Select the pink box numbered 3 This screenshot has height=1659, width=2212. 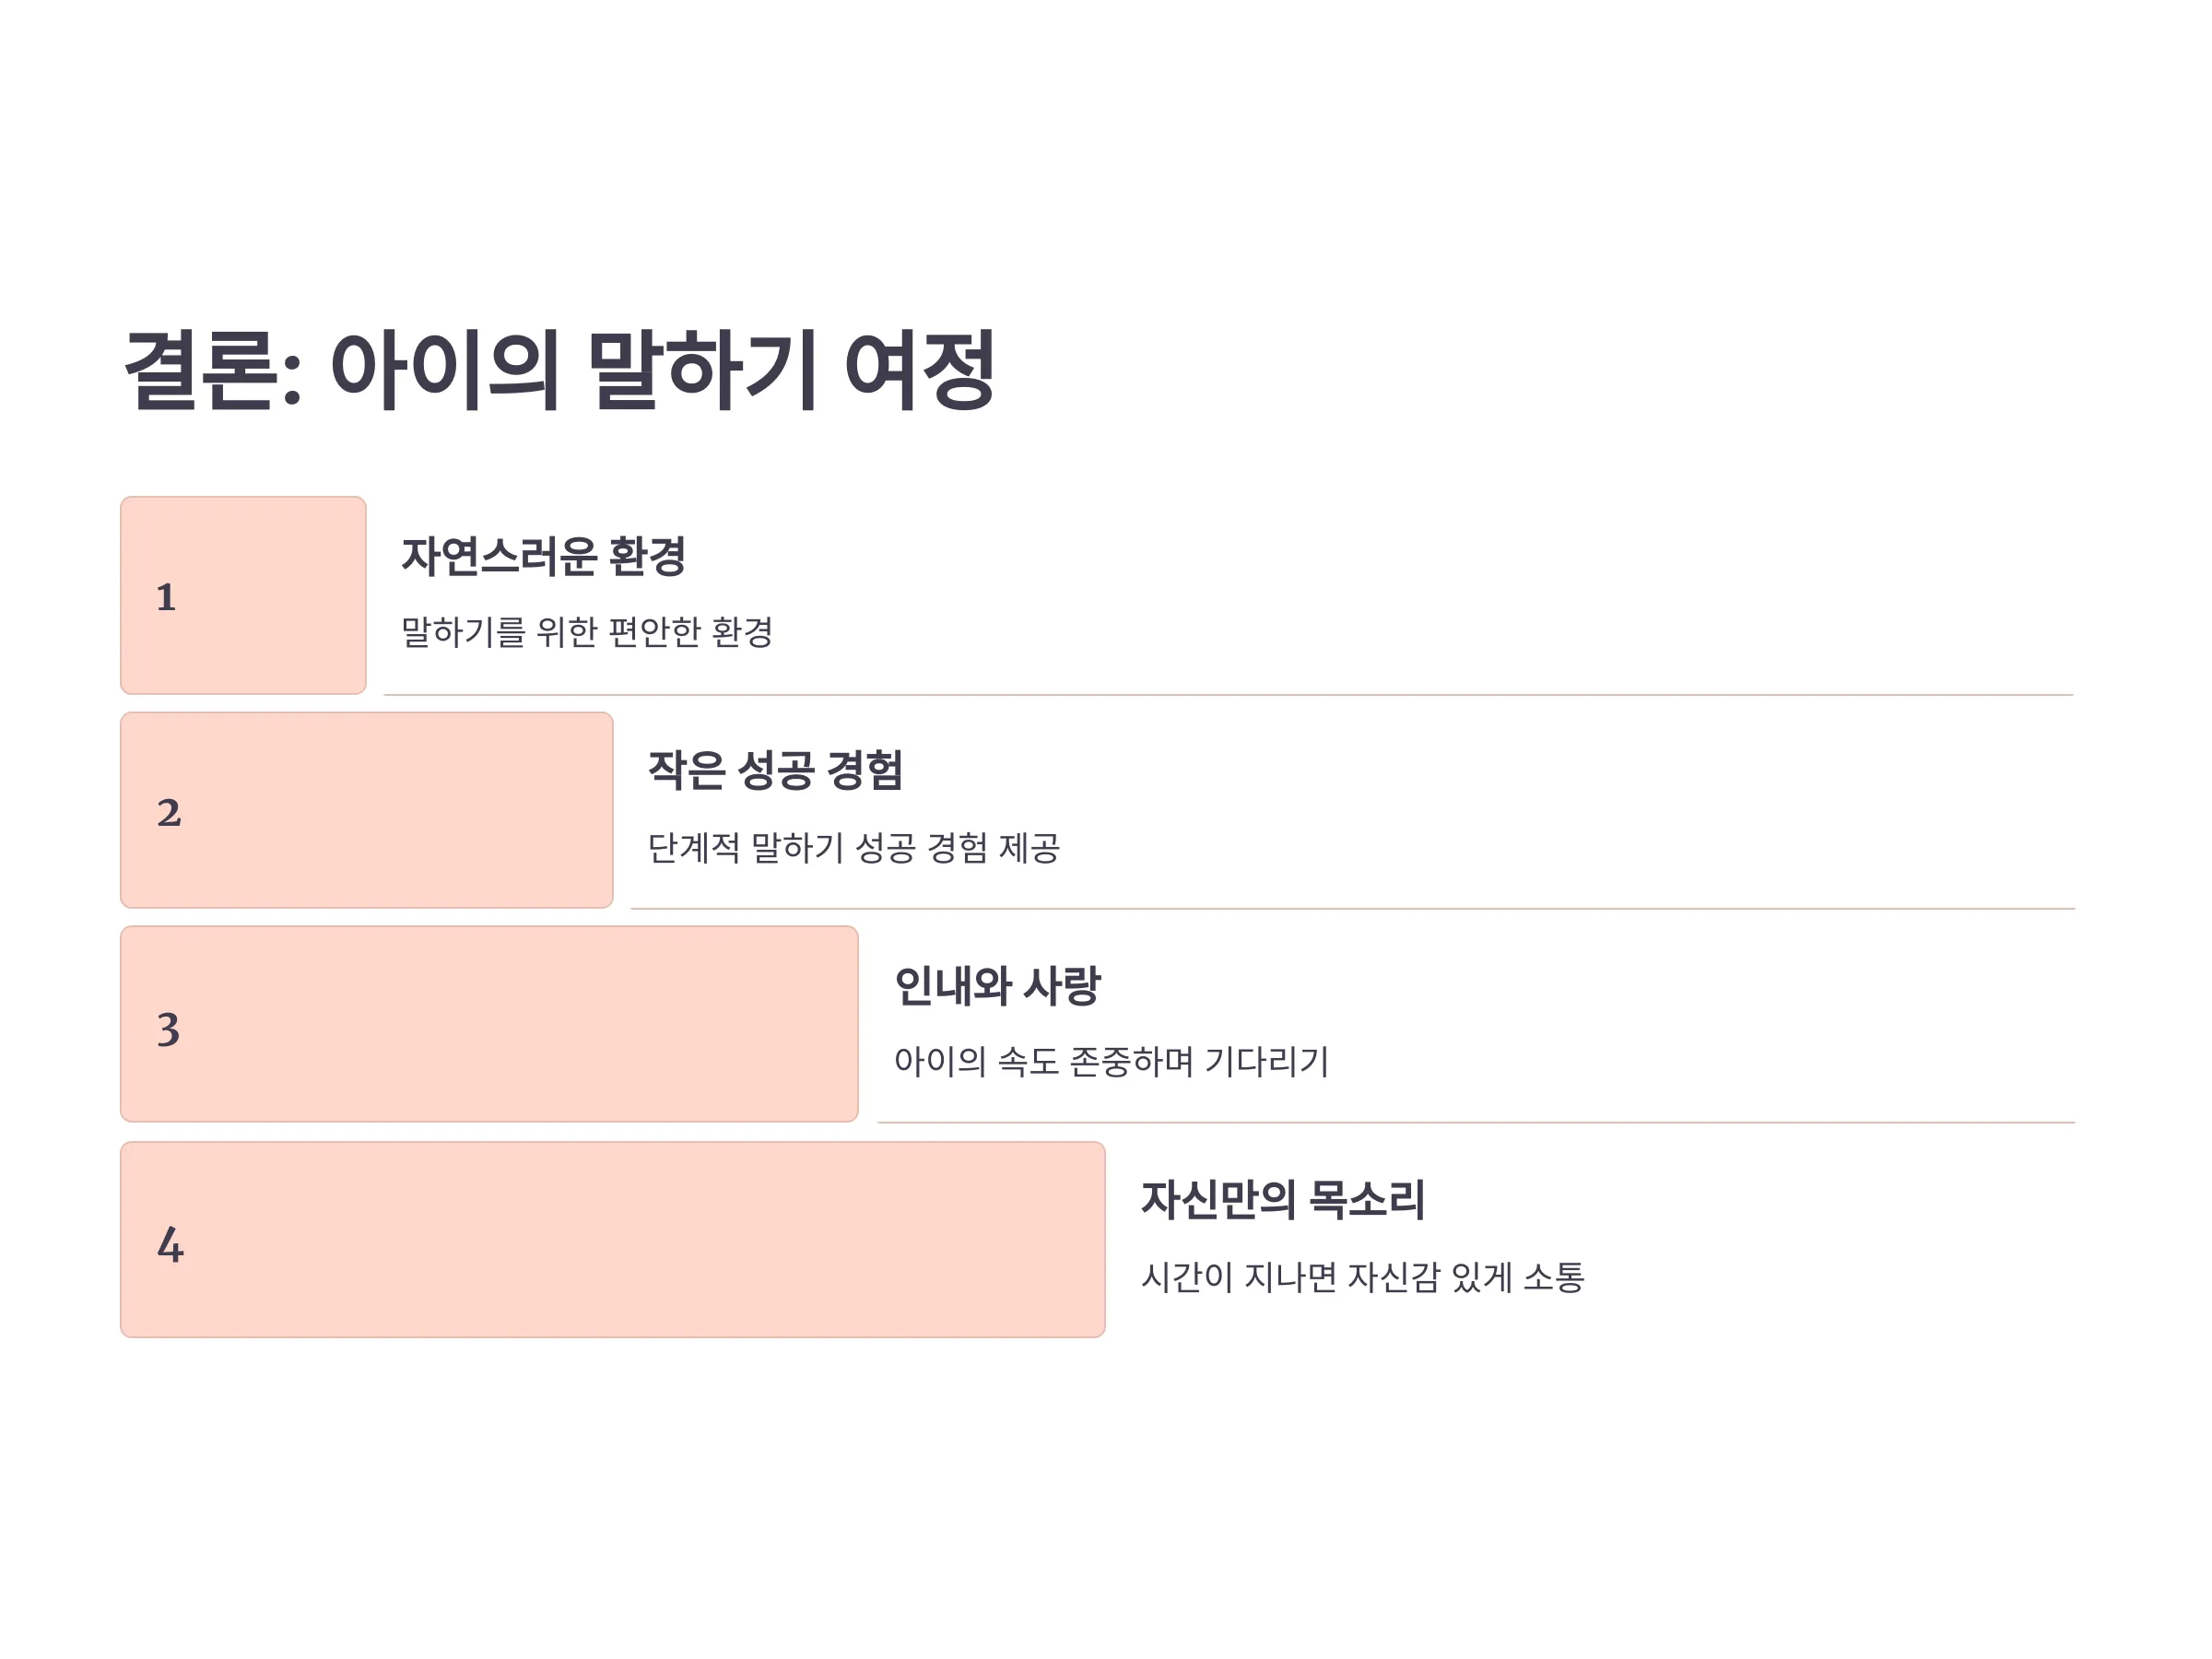click(489, 1024)
